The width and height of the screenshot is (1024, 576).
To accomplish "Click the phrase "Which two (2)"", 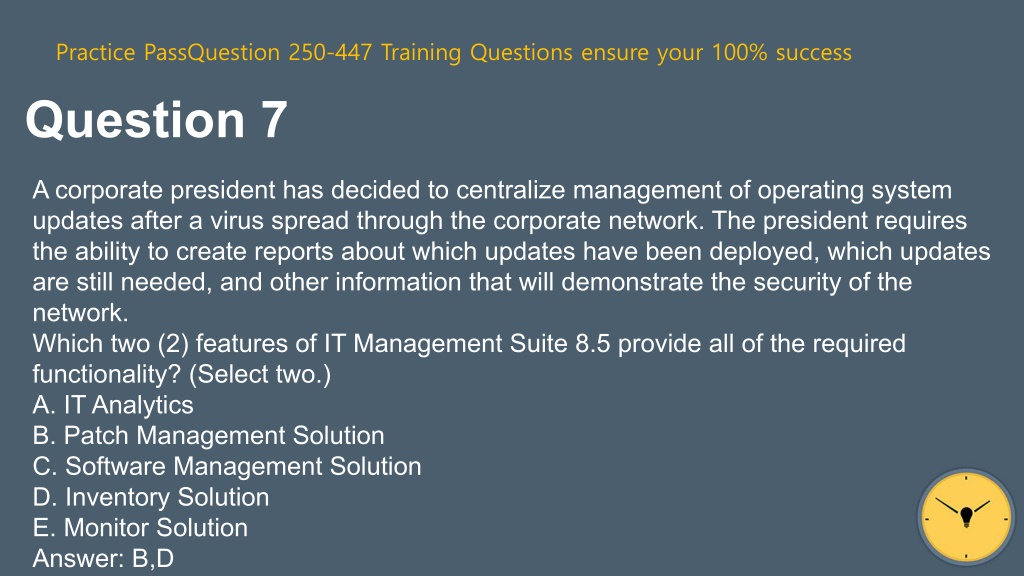I will coord(110,344).
